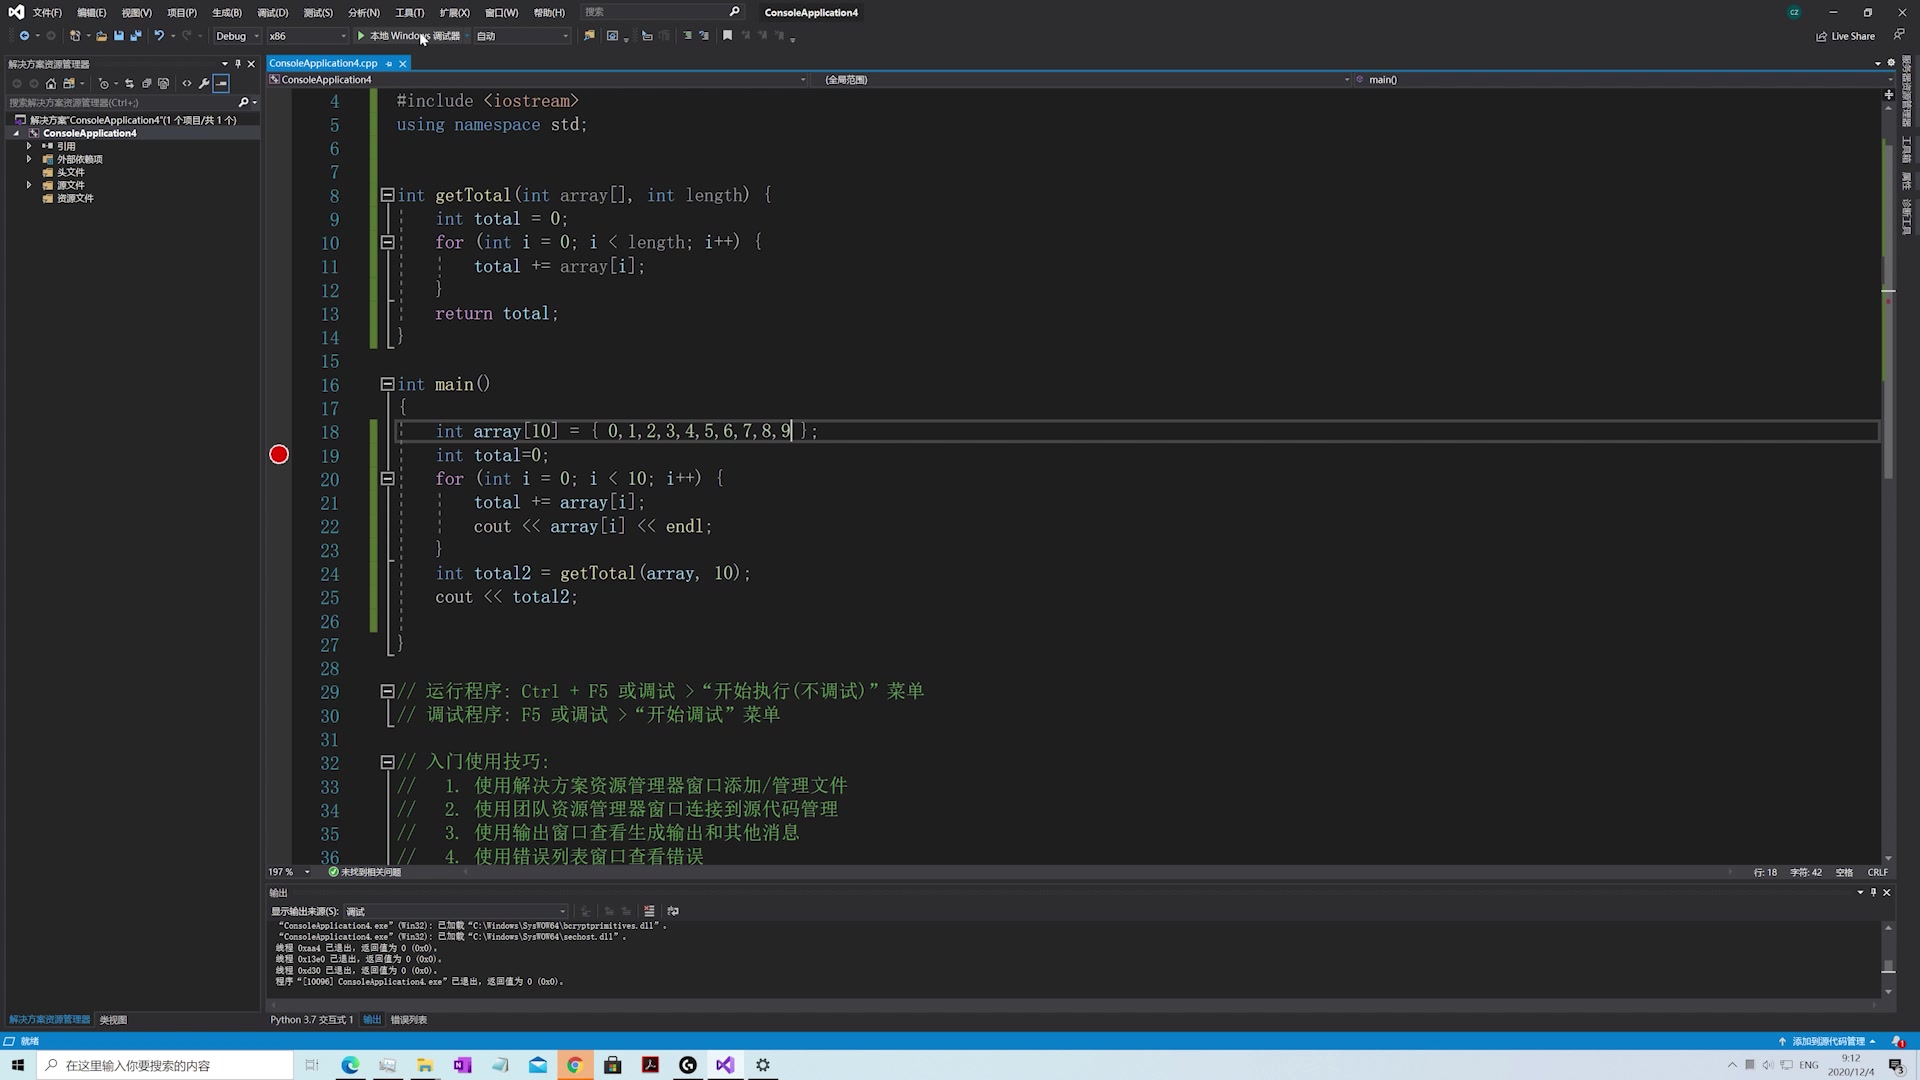This screenshot has height=1080, width=1920.
Task: Open the 自动 dropdown in the toolbar
Action: 522,36
